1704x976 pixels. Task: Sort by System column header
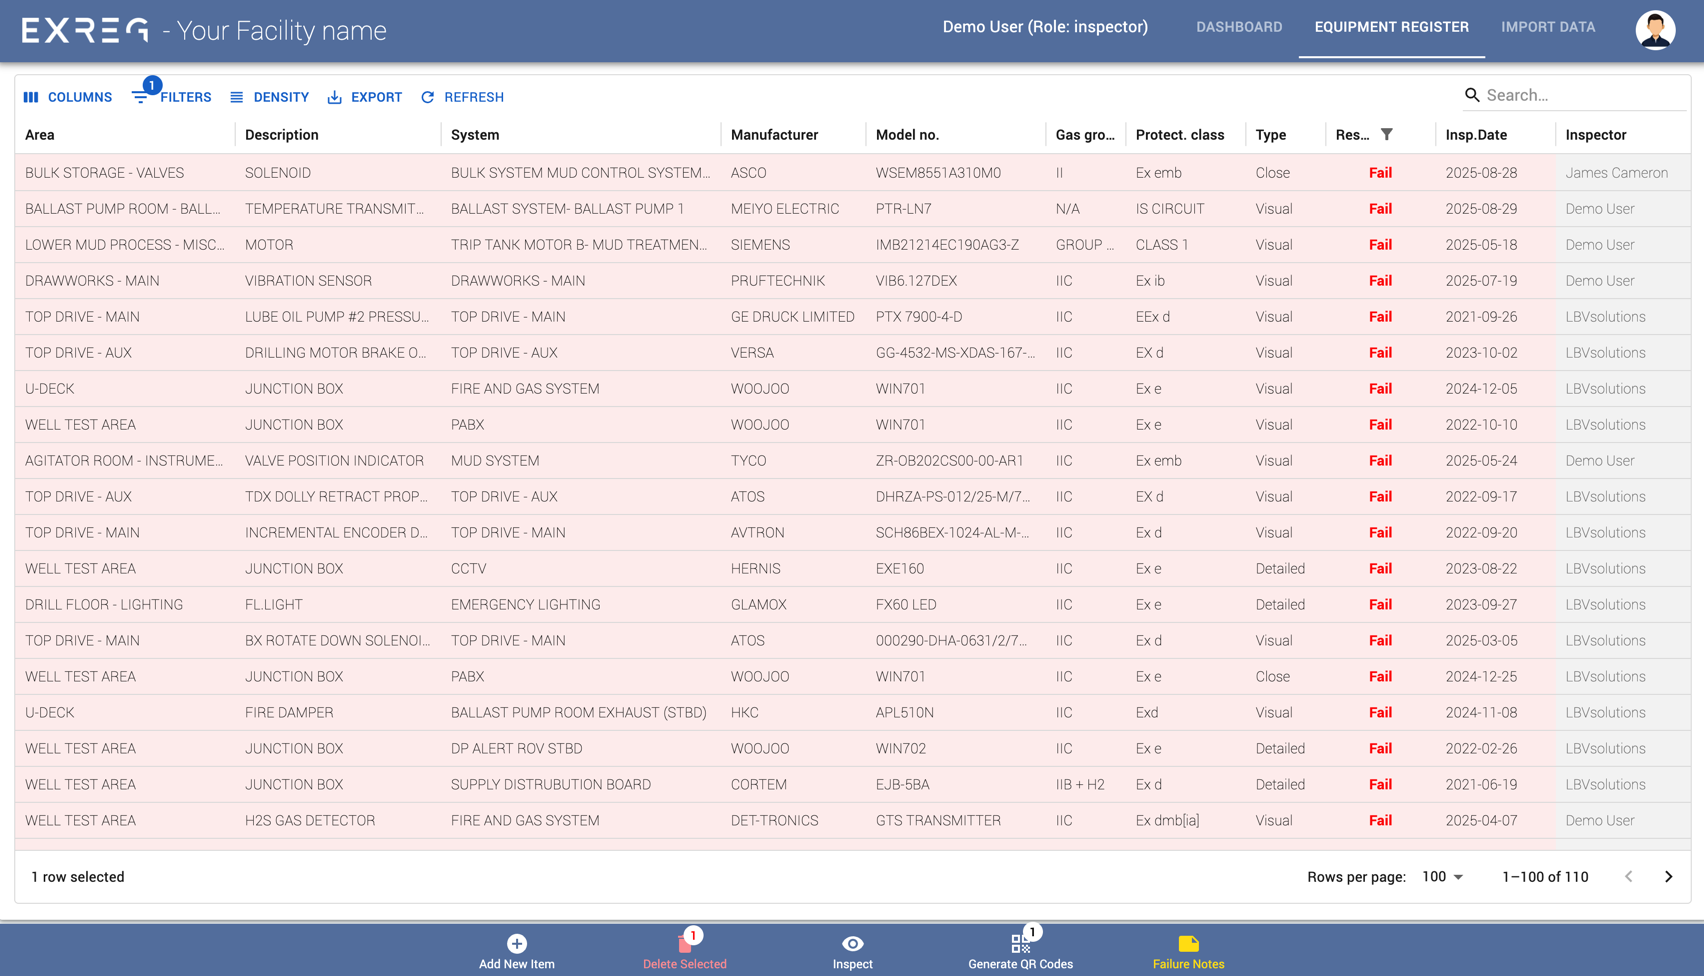coord(475,135)
